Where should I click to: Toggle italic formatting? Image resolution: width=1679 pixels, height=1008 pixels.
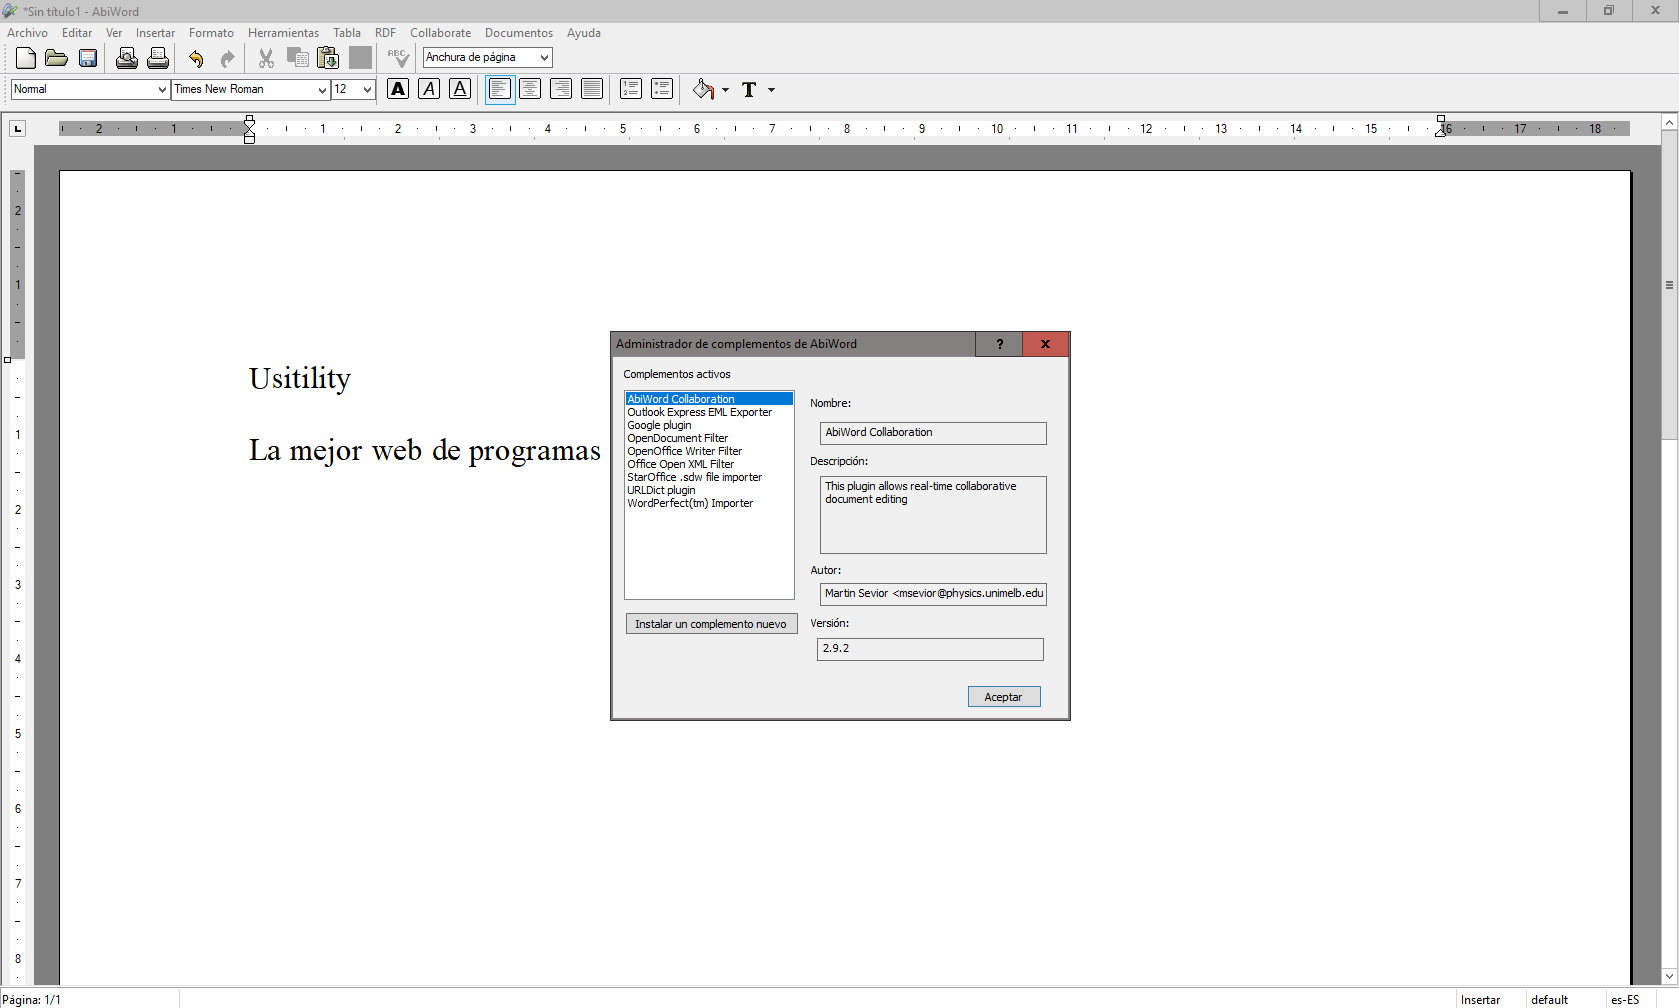(x=429, y=89)
